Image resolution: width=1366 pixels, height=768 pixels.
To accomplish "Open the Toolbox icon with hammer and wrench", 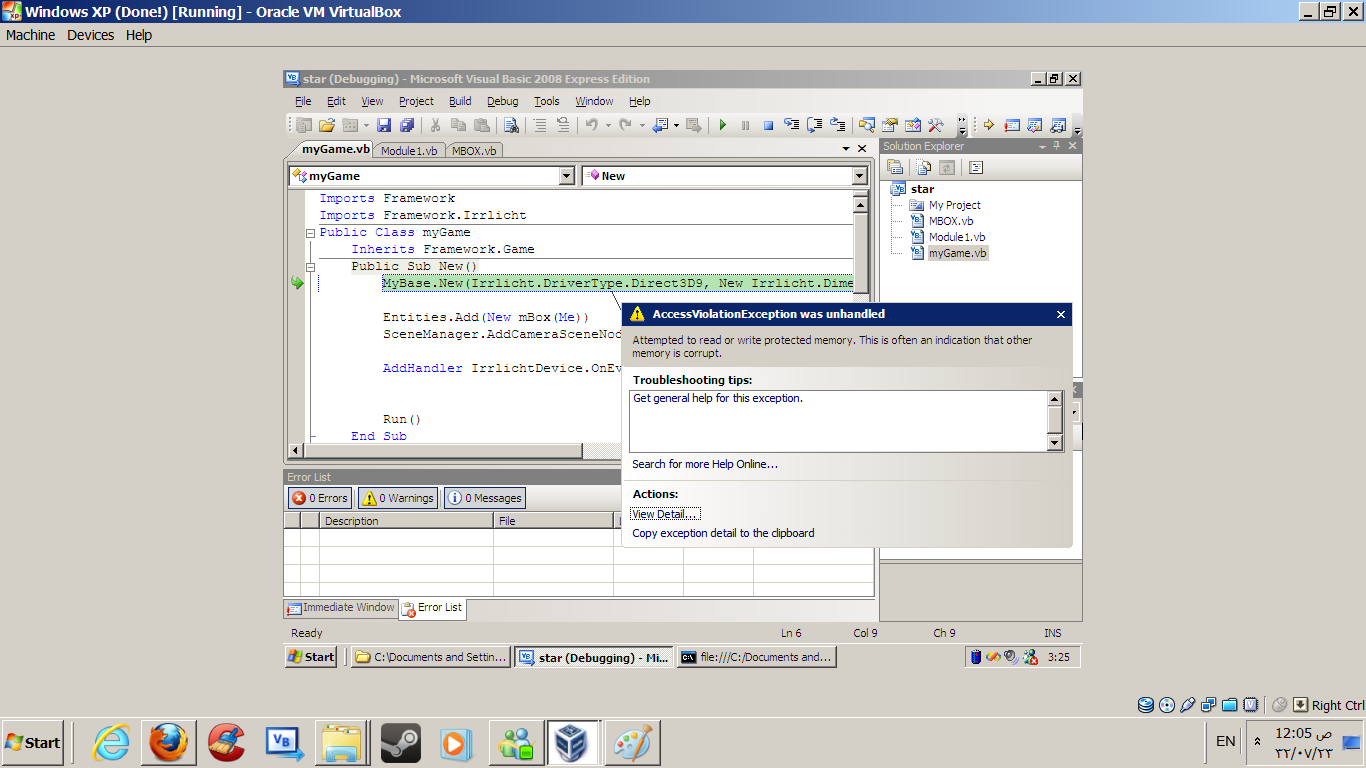I will (936, 125).
